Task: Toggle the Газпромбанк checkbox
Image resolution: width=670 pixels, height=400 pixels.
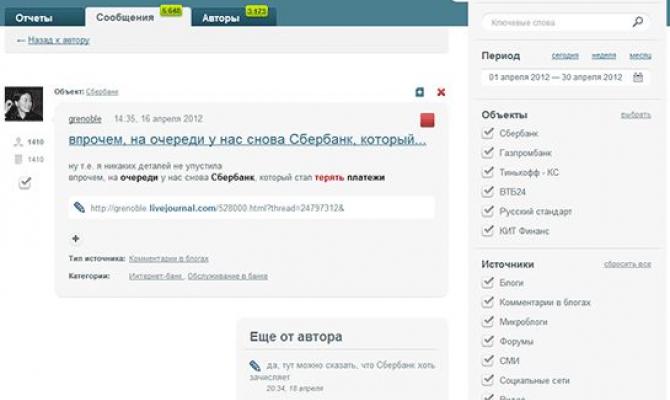Action: [x=488, y=153]
